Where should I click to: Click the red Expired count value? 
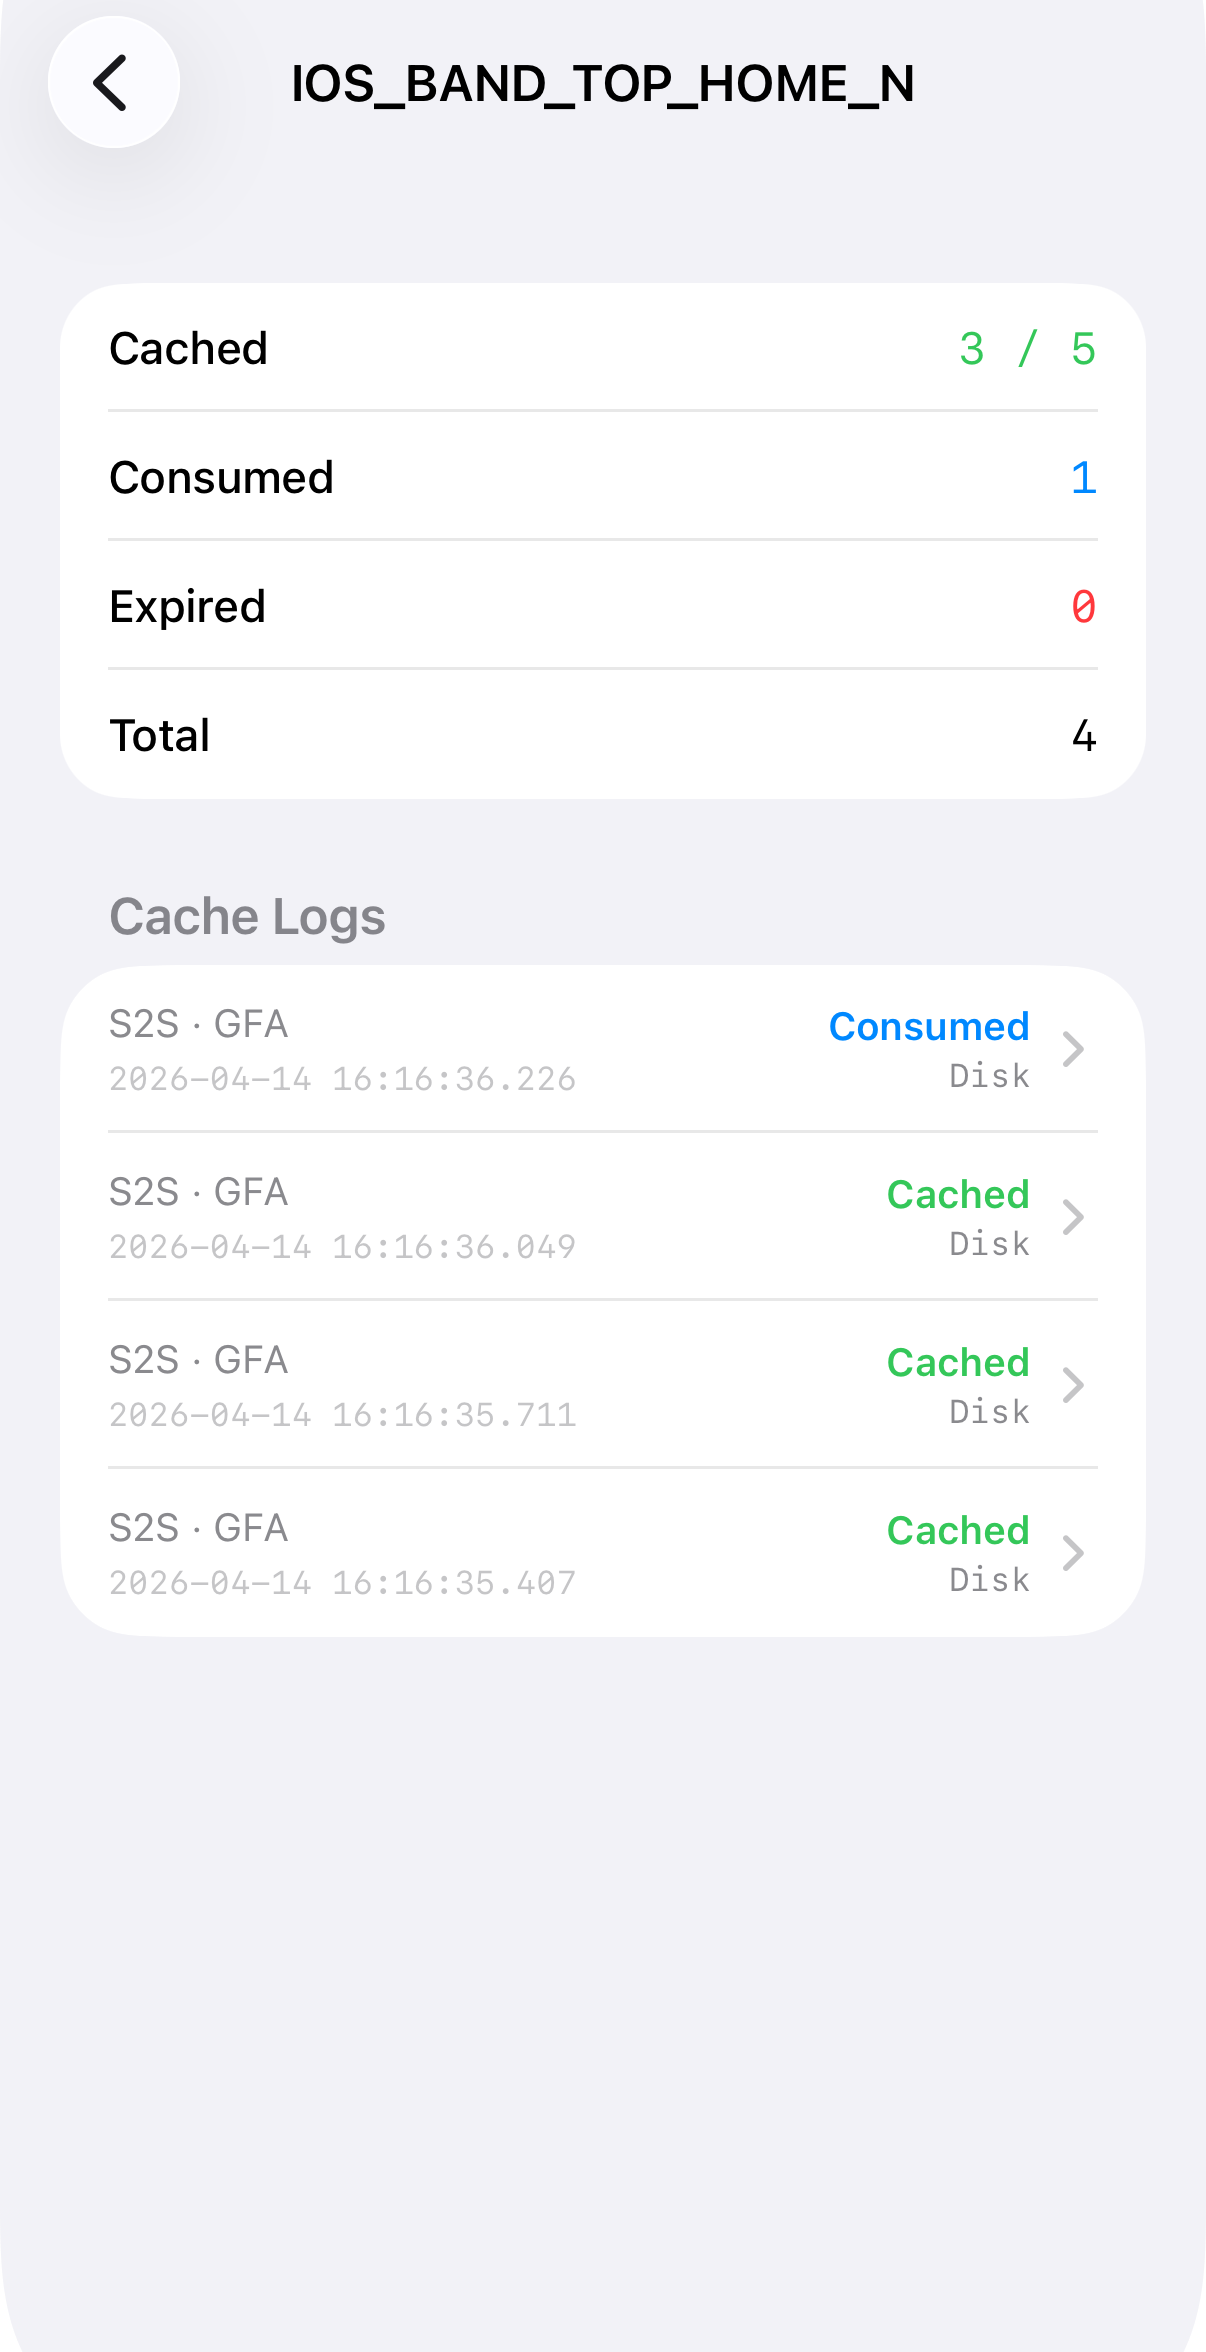(x=1083, y=607)
